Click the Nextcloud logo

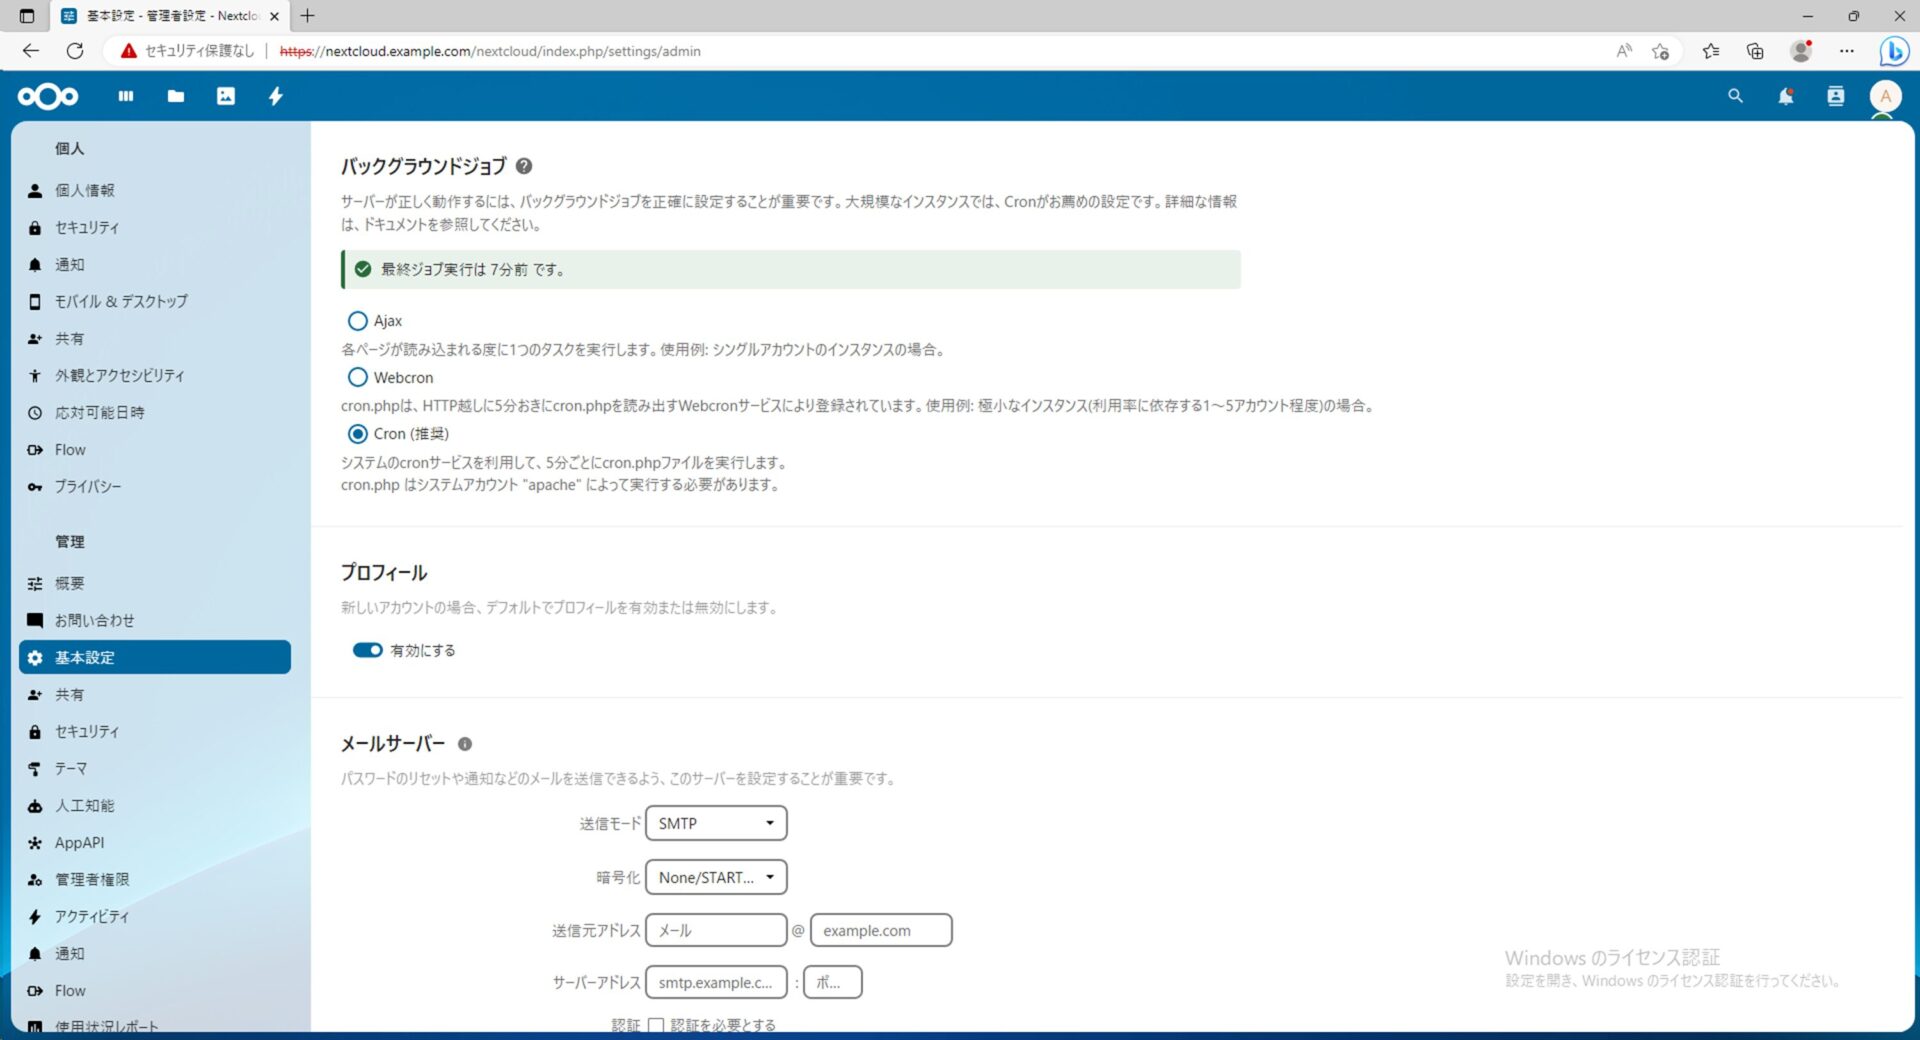(48, 96)
